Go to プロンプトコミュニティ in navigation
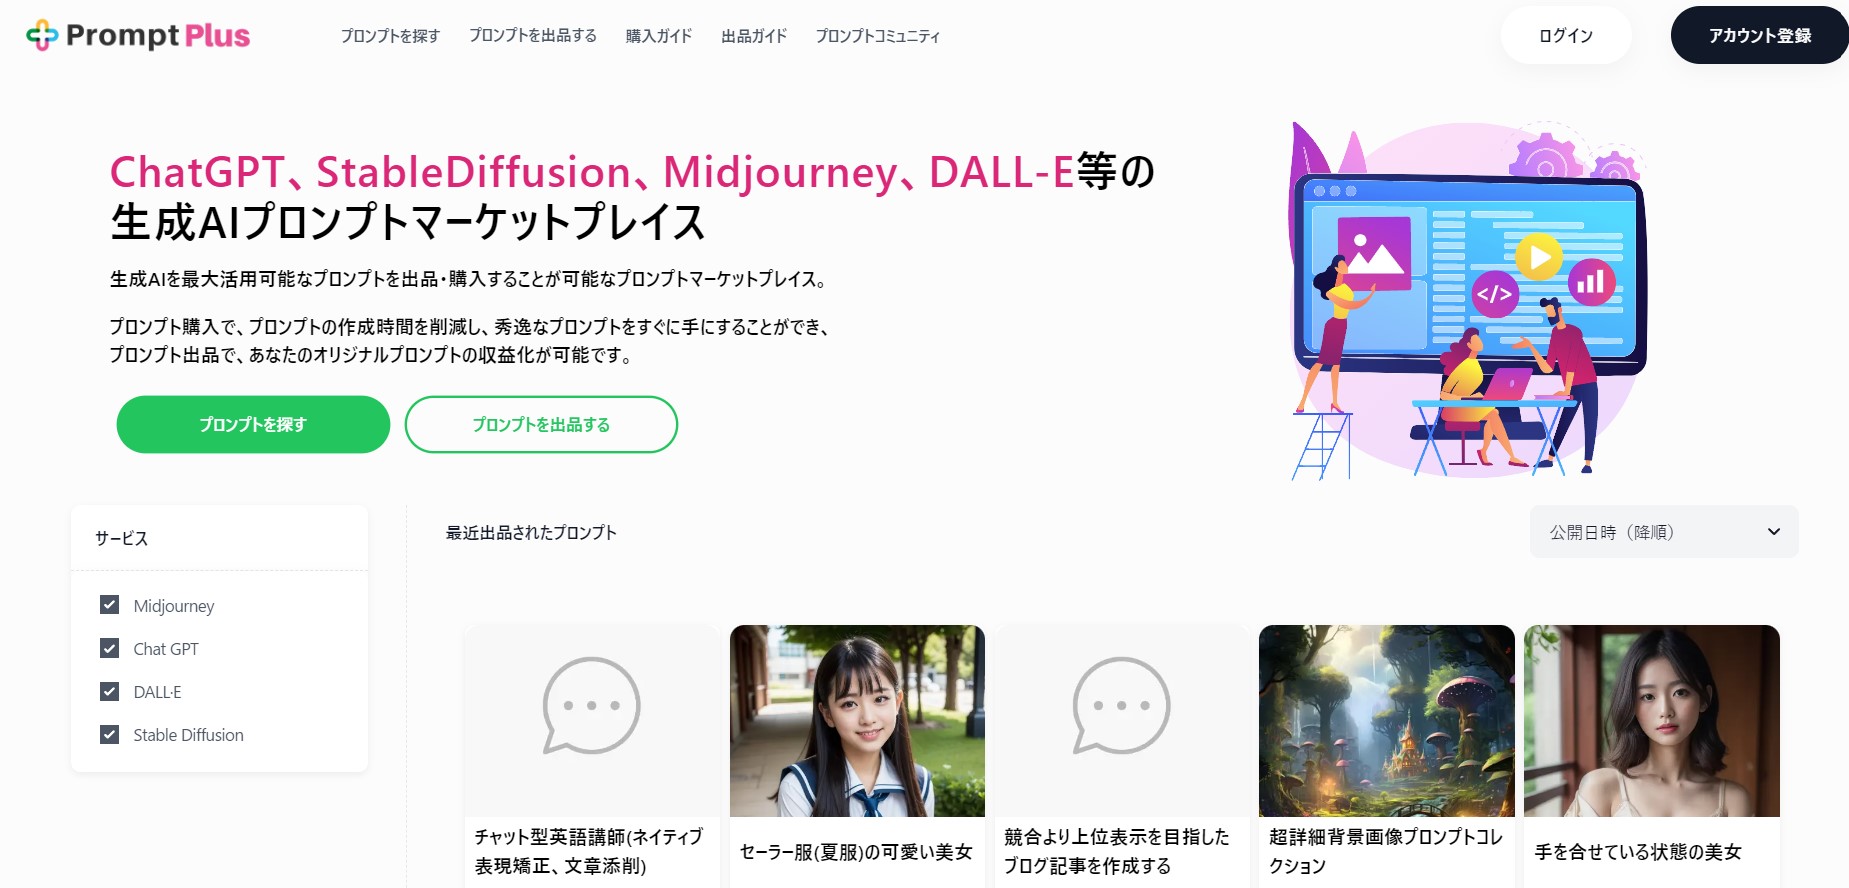1849x888 pixels. pyautogui.click(x=878, y=36)
